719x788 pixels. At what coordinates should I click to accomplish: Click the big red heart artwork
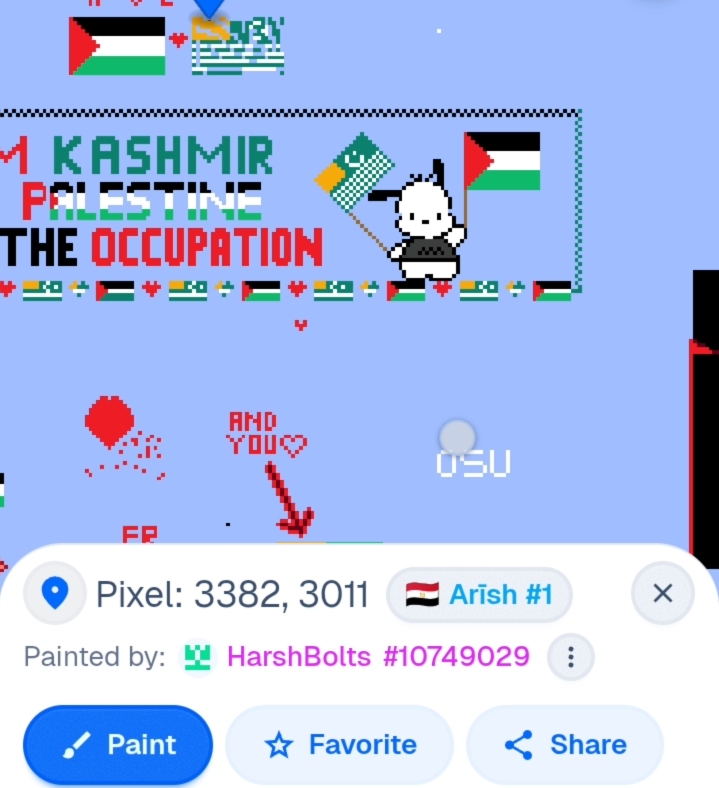click(110, 421)
